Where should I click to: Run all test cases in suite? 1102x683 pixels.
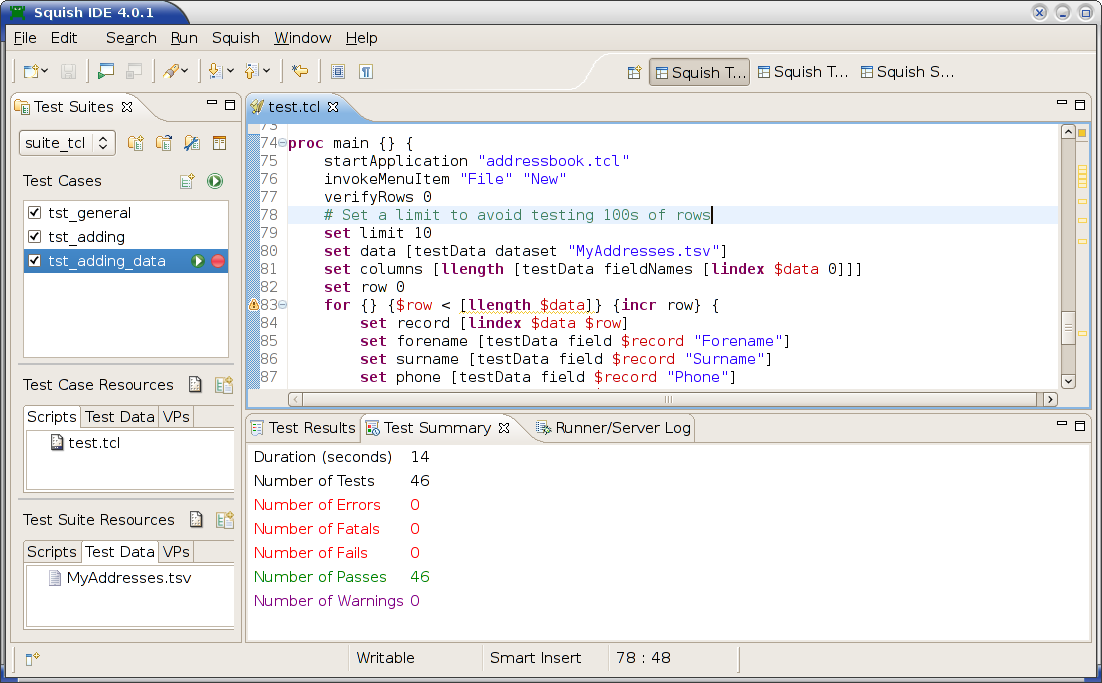coord(215,181)
